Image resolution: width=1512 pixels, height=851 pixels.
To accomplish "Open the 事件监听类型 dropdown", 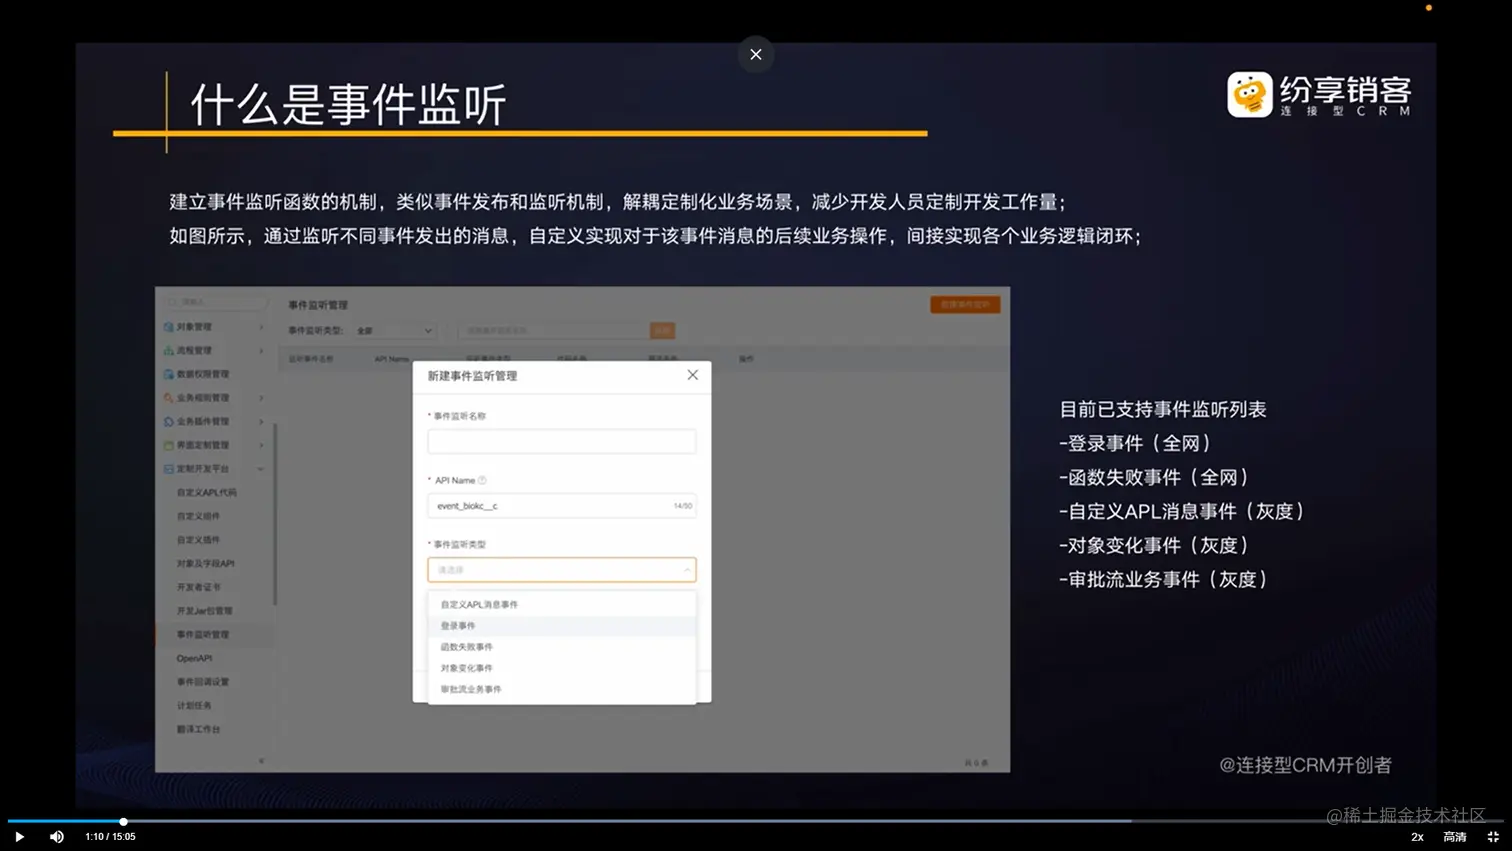I will click(562, 570).
